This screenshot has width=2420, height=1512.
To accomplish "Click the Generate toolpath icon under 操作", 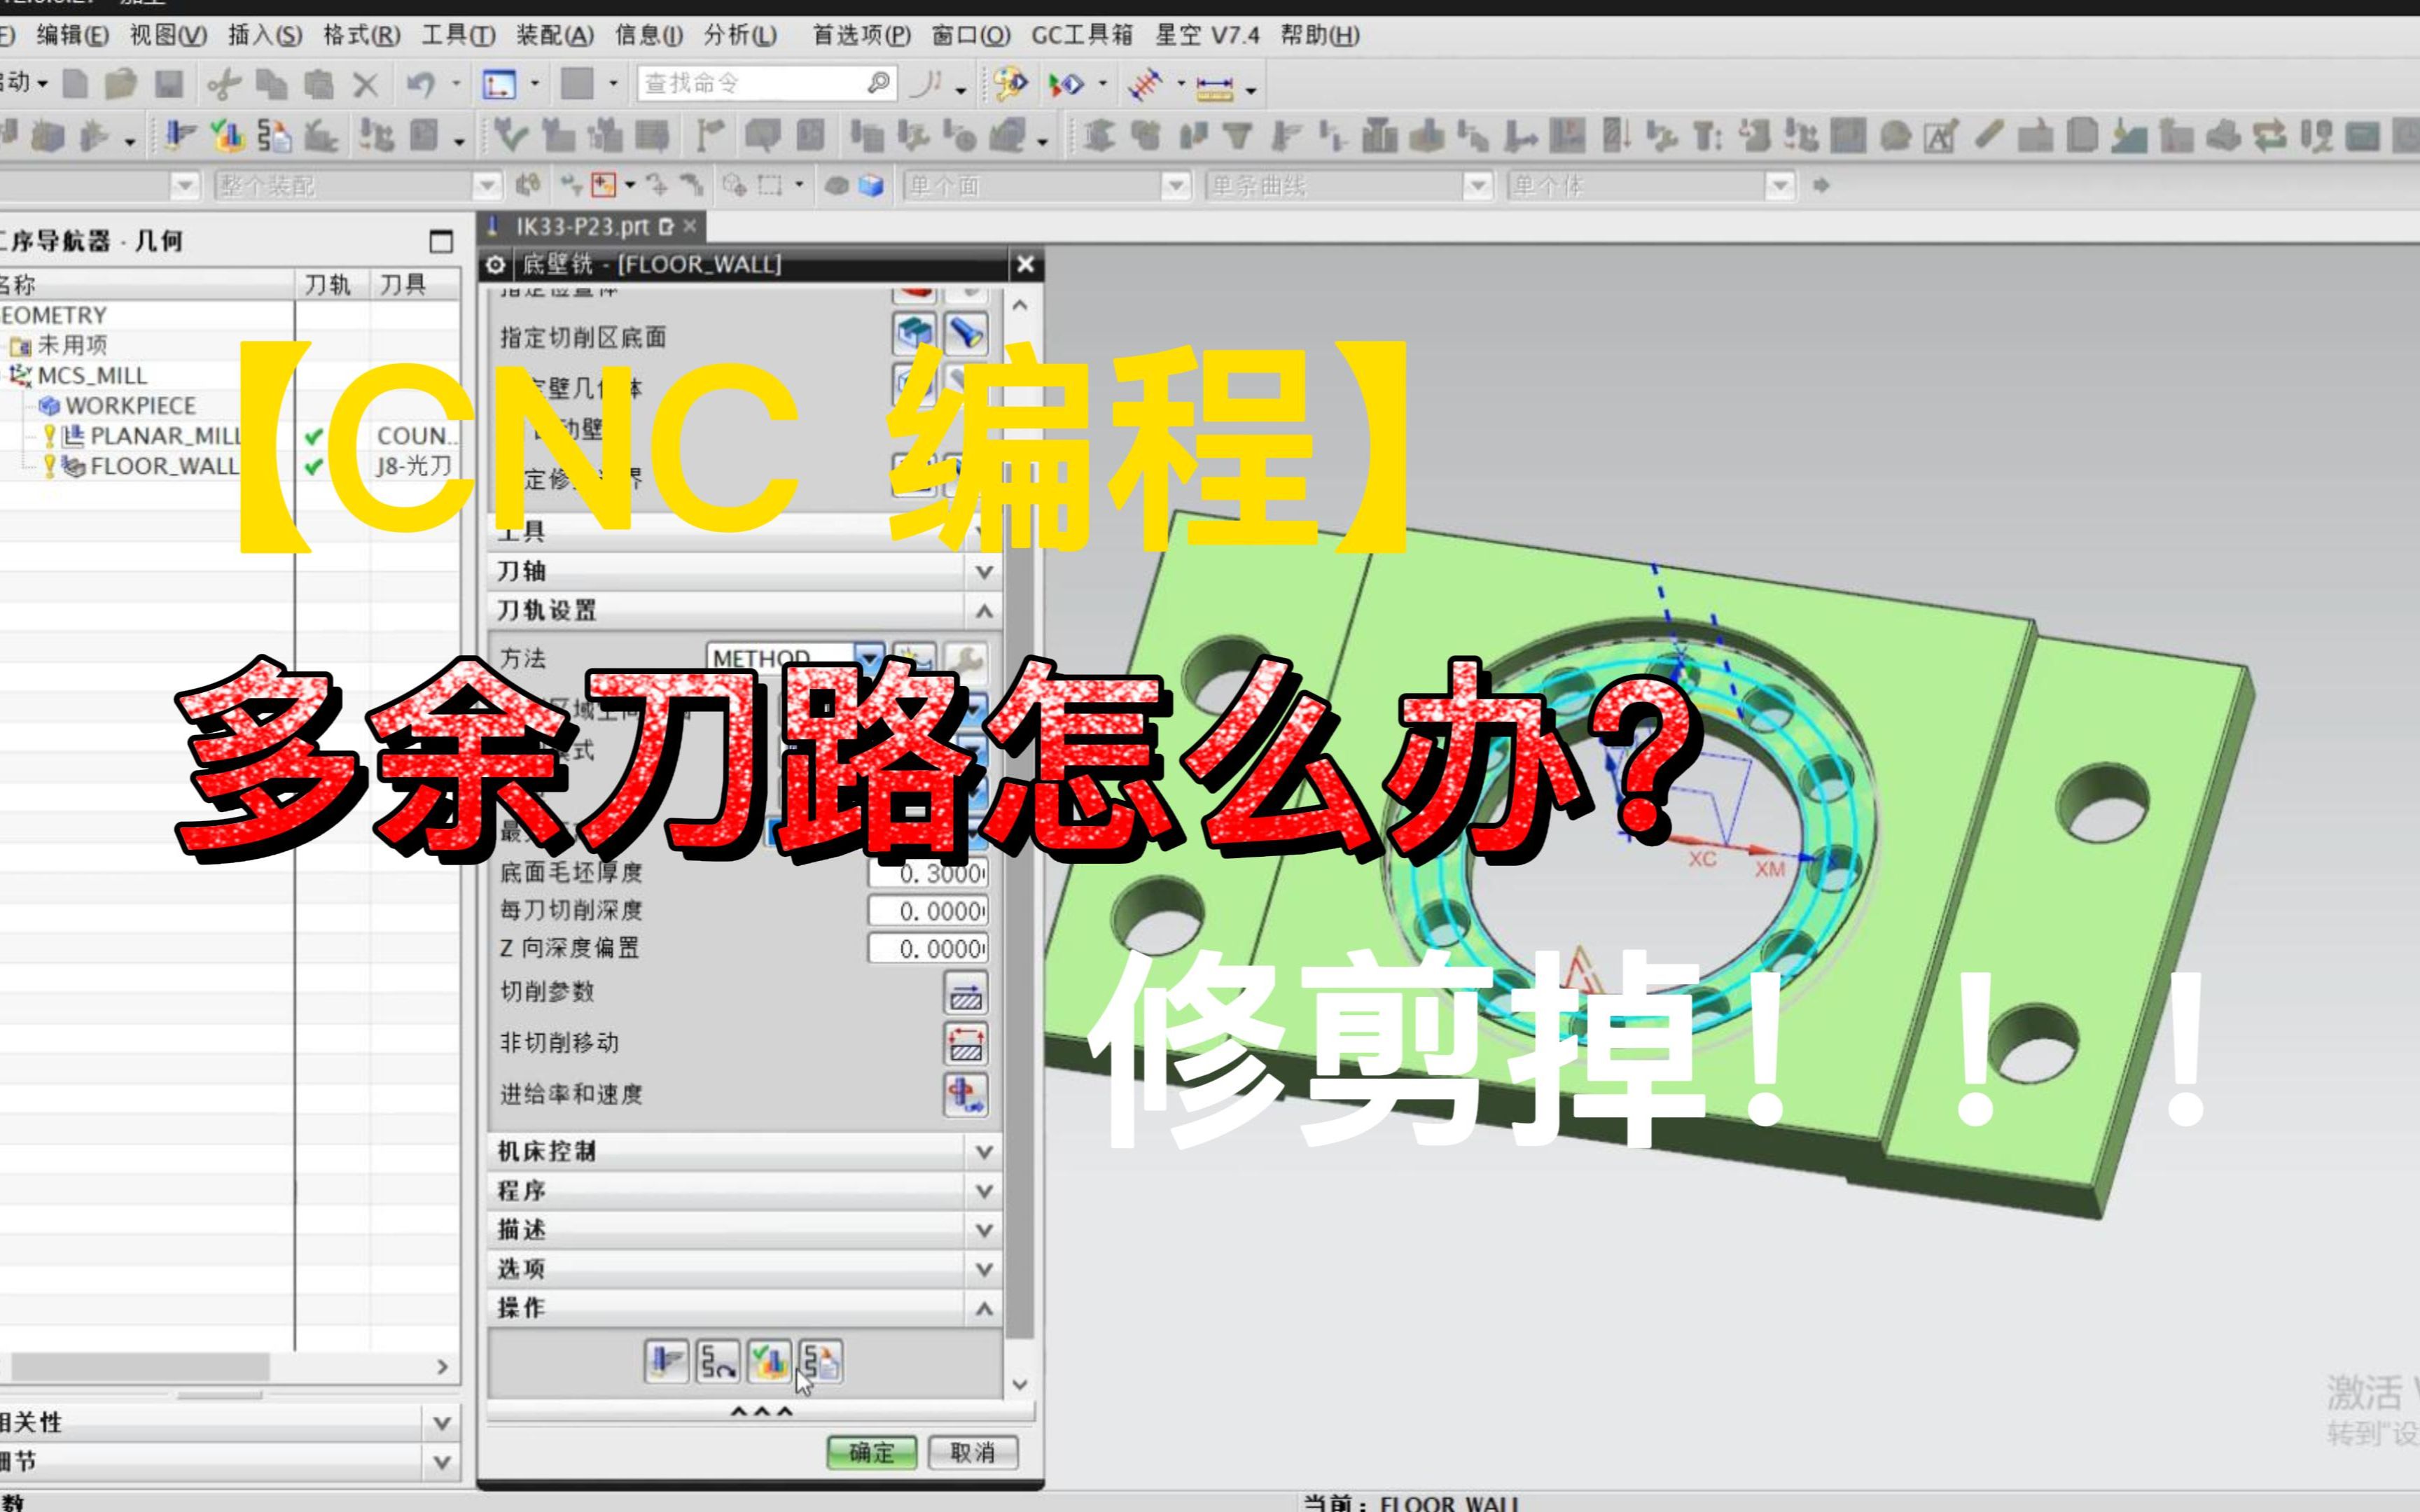I will (666, 1361).
